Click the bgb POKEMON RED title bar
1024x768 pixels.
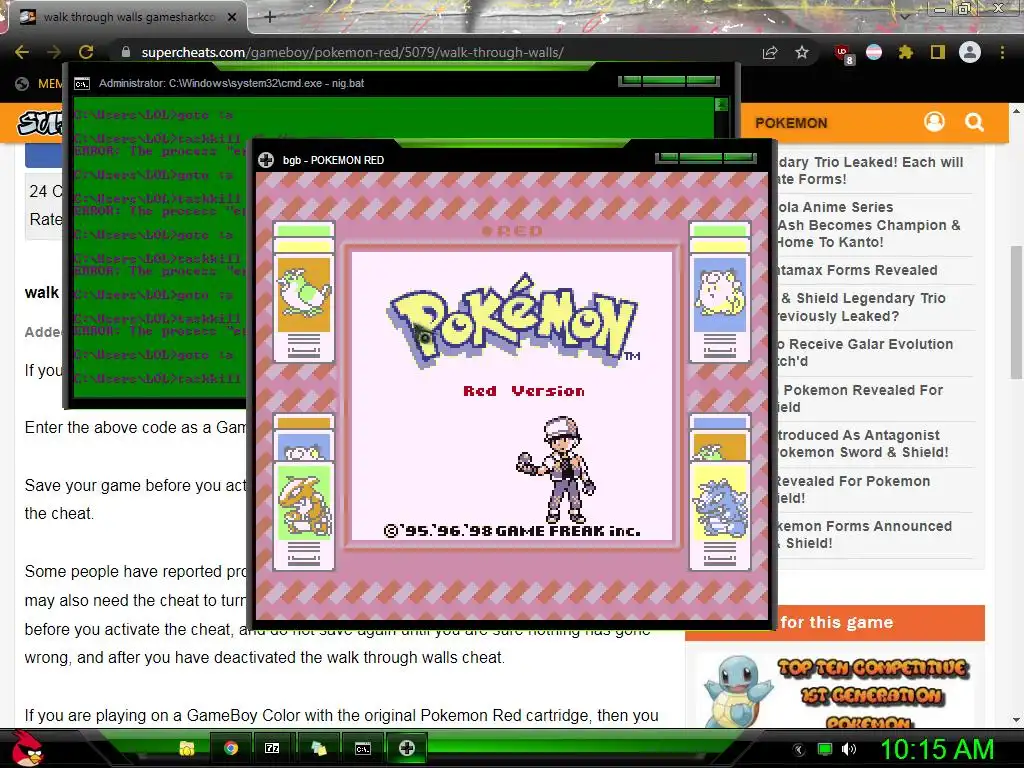pos(457,160)
